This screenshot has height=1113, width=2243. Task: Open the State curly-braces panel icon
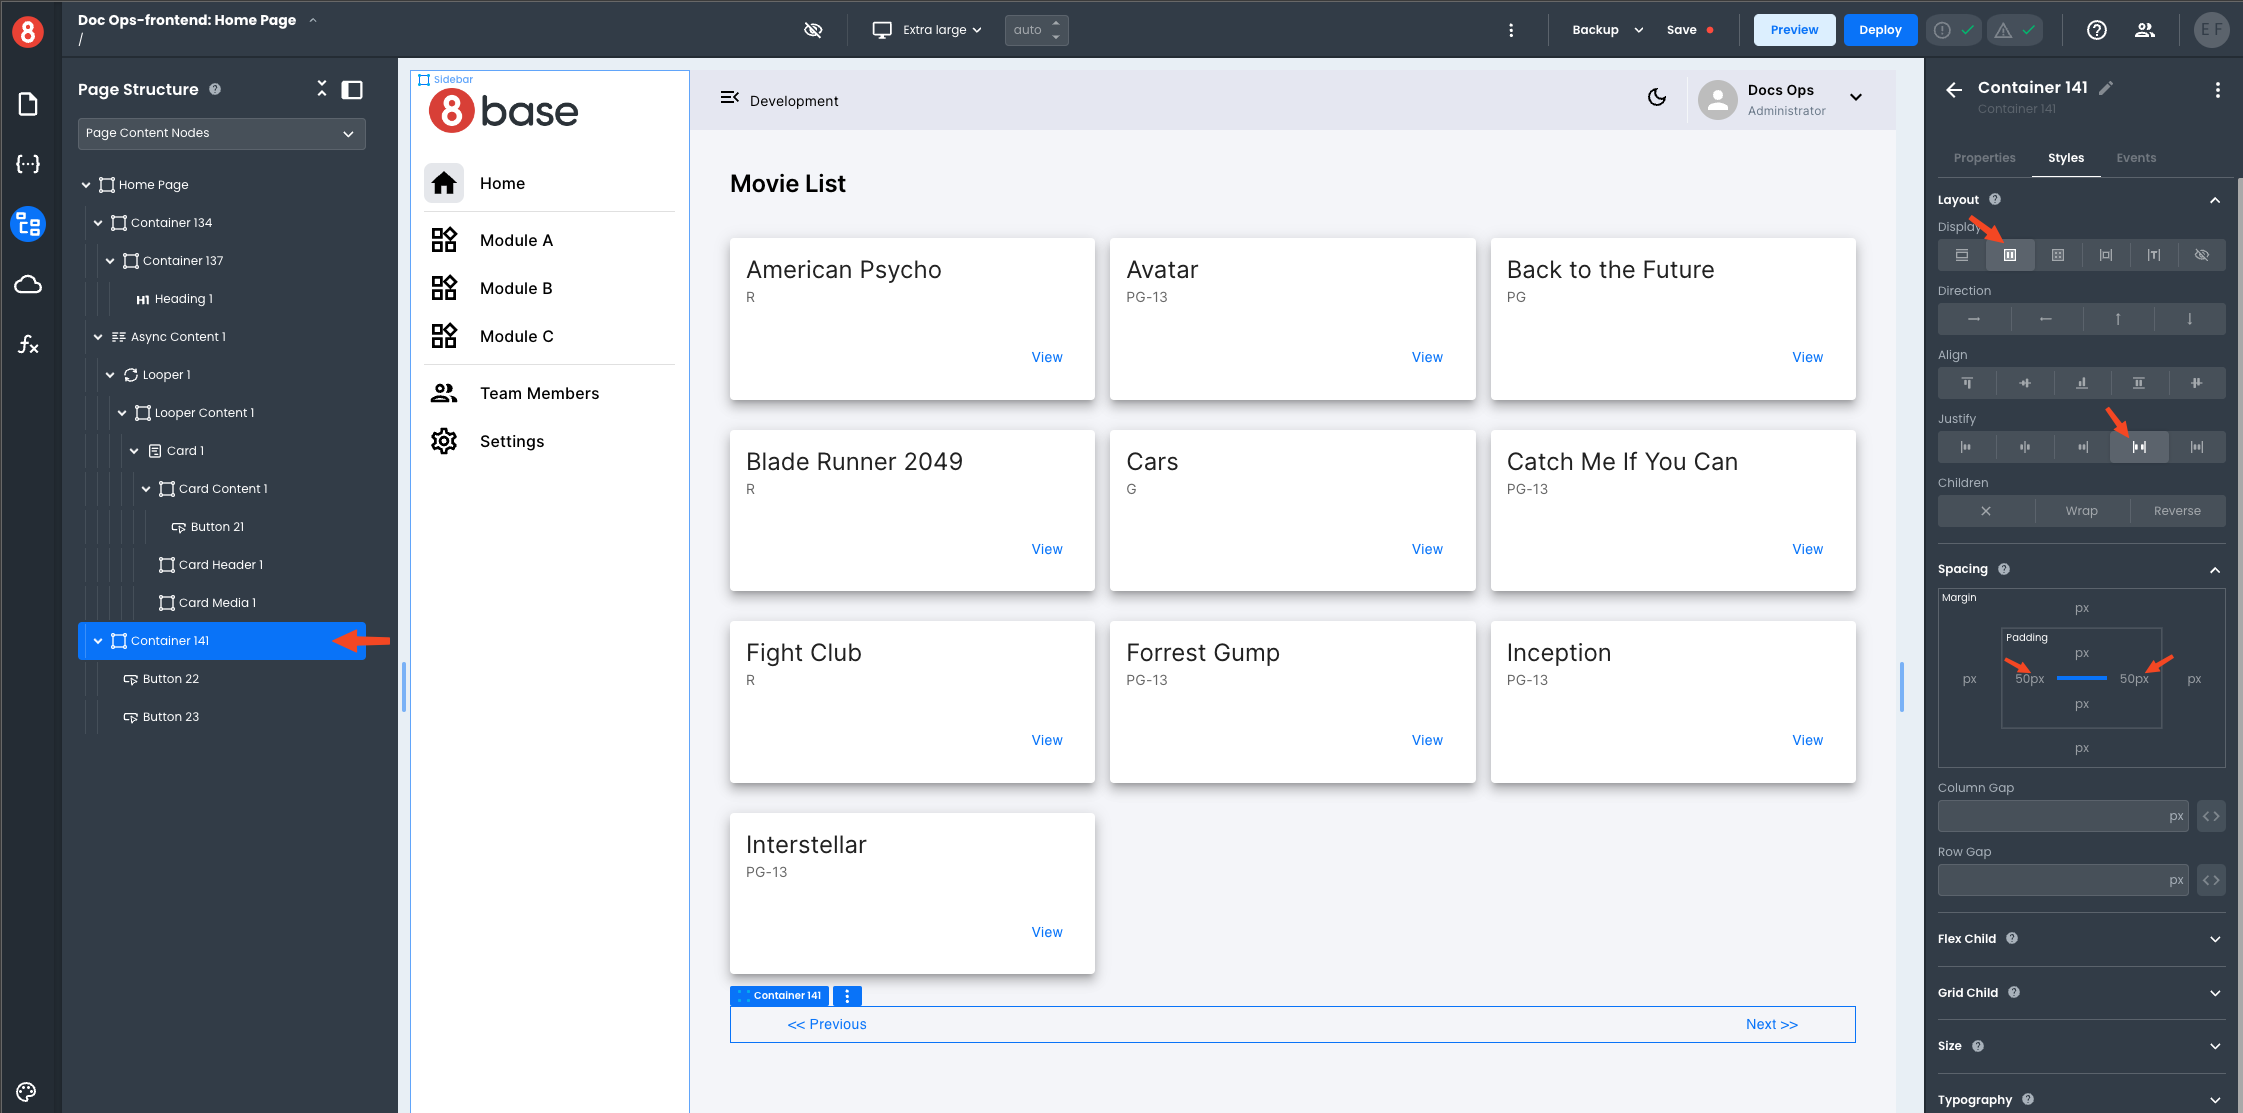[x=28, y=164]
